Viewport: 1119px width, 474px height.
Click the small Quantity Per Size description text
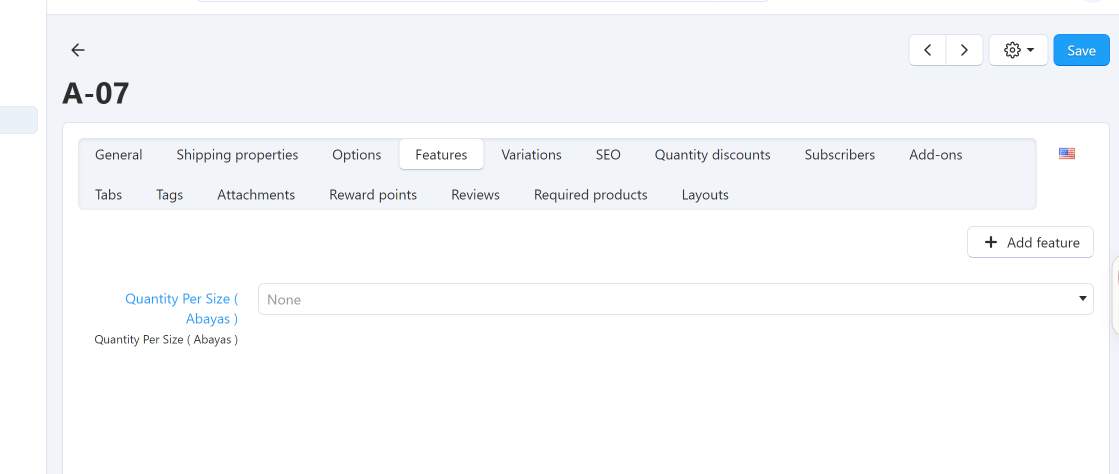tap(166, 341)
